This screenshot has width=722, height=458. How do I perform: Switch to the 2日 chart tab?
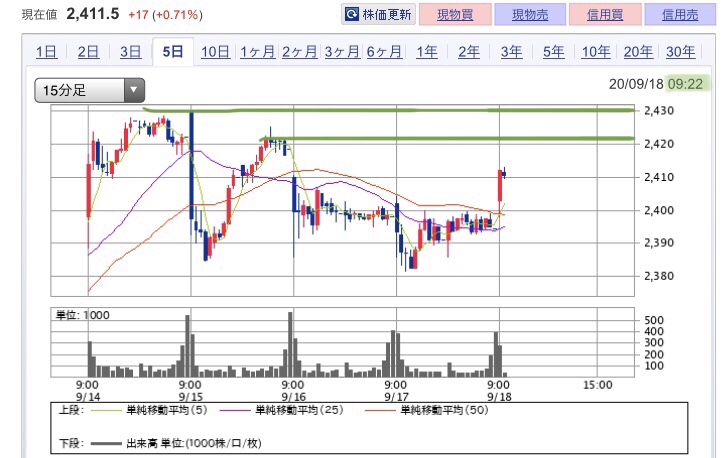(x=88, y=52)
